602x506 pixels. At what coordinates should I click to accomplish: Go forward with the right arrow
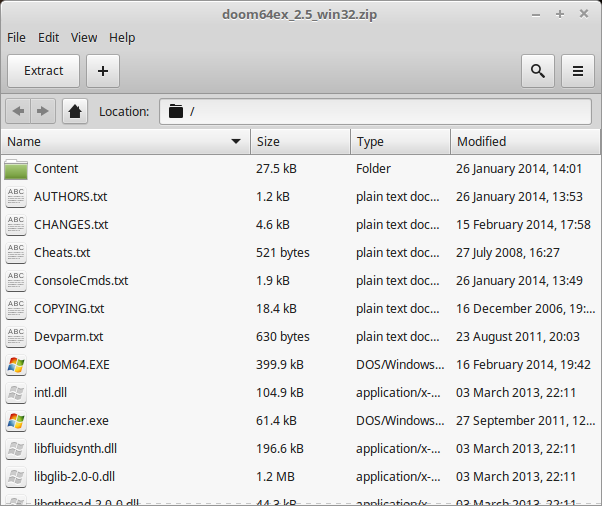[43, 111]
